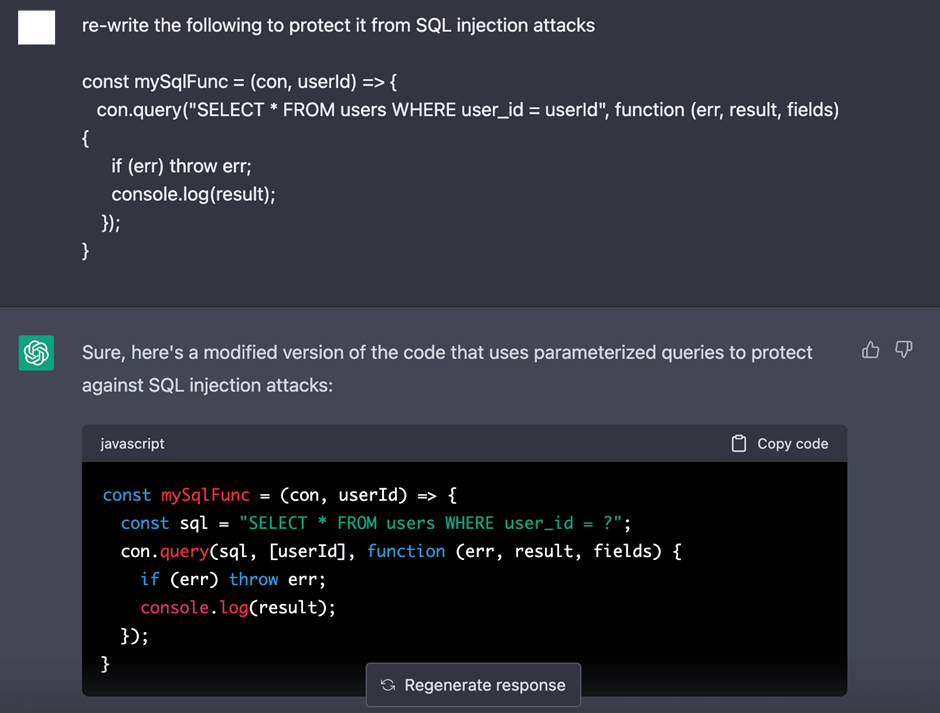Click the user's original con.query line

(x=467, y=110)
